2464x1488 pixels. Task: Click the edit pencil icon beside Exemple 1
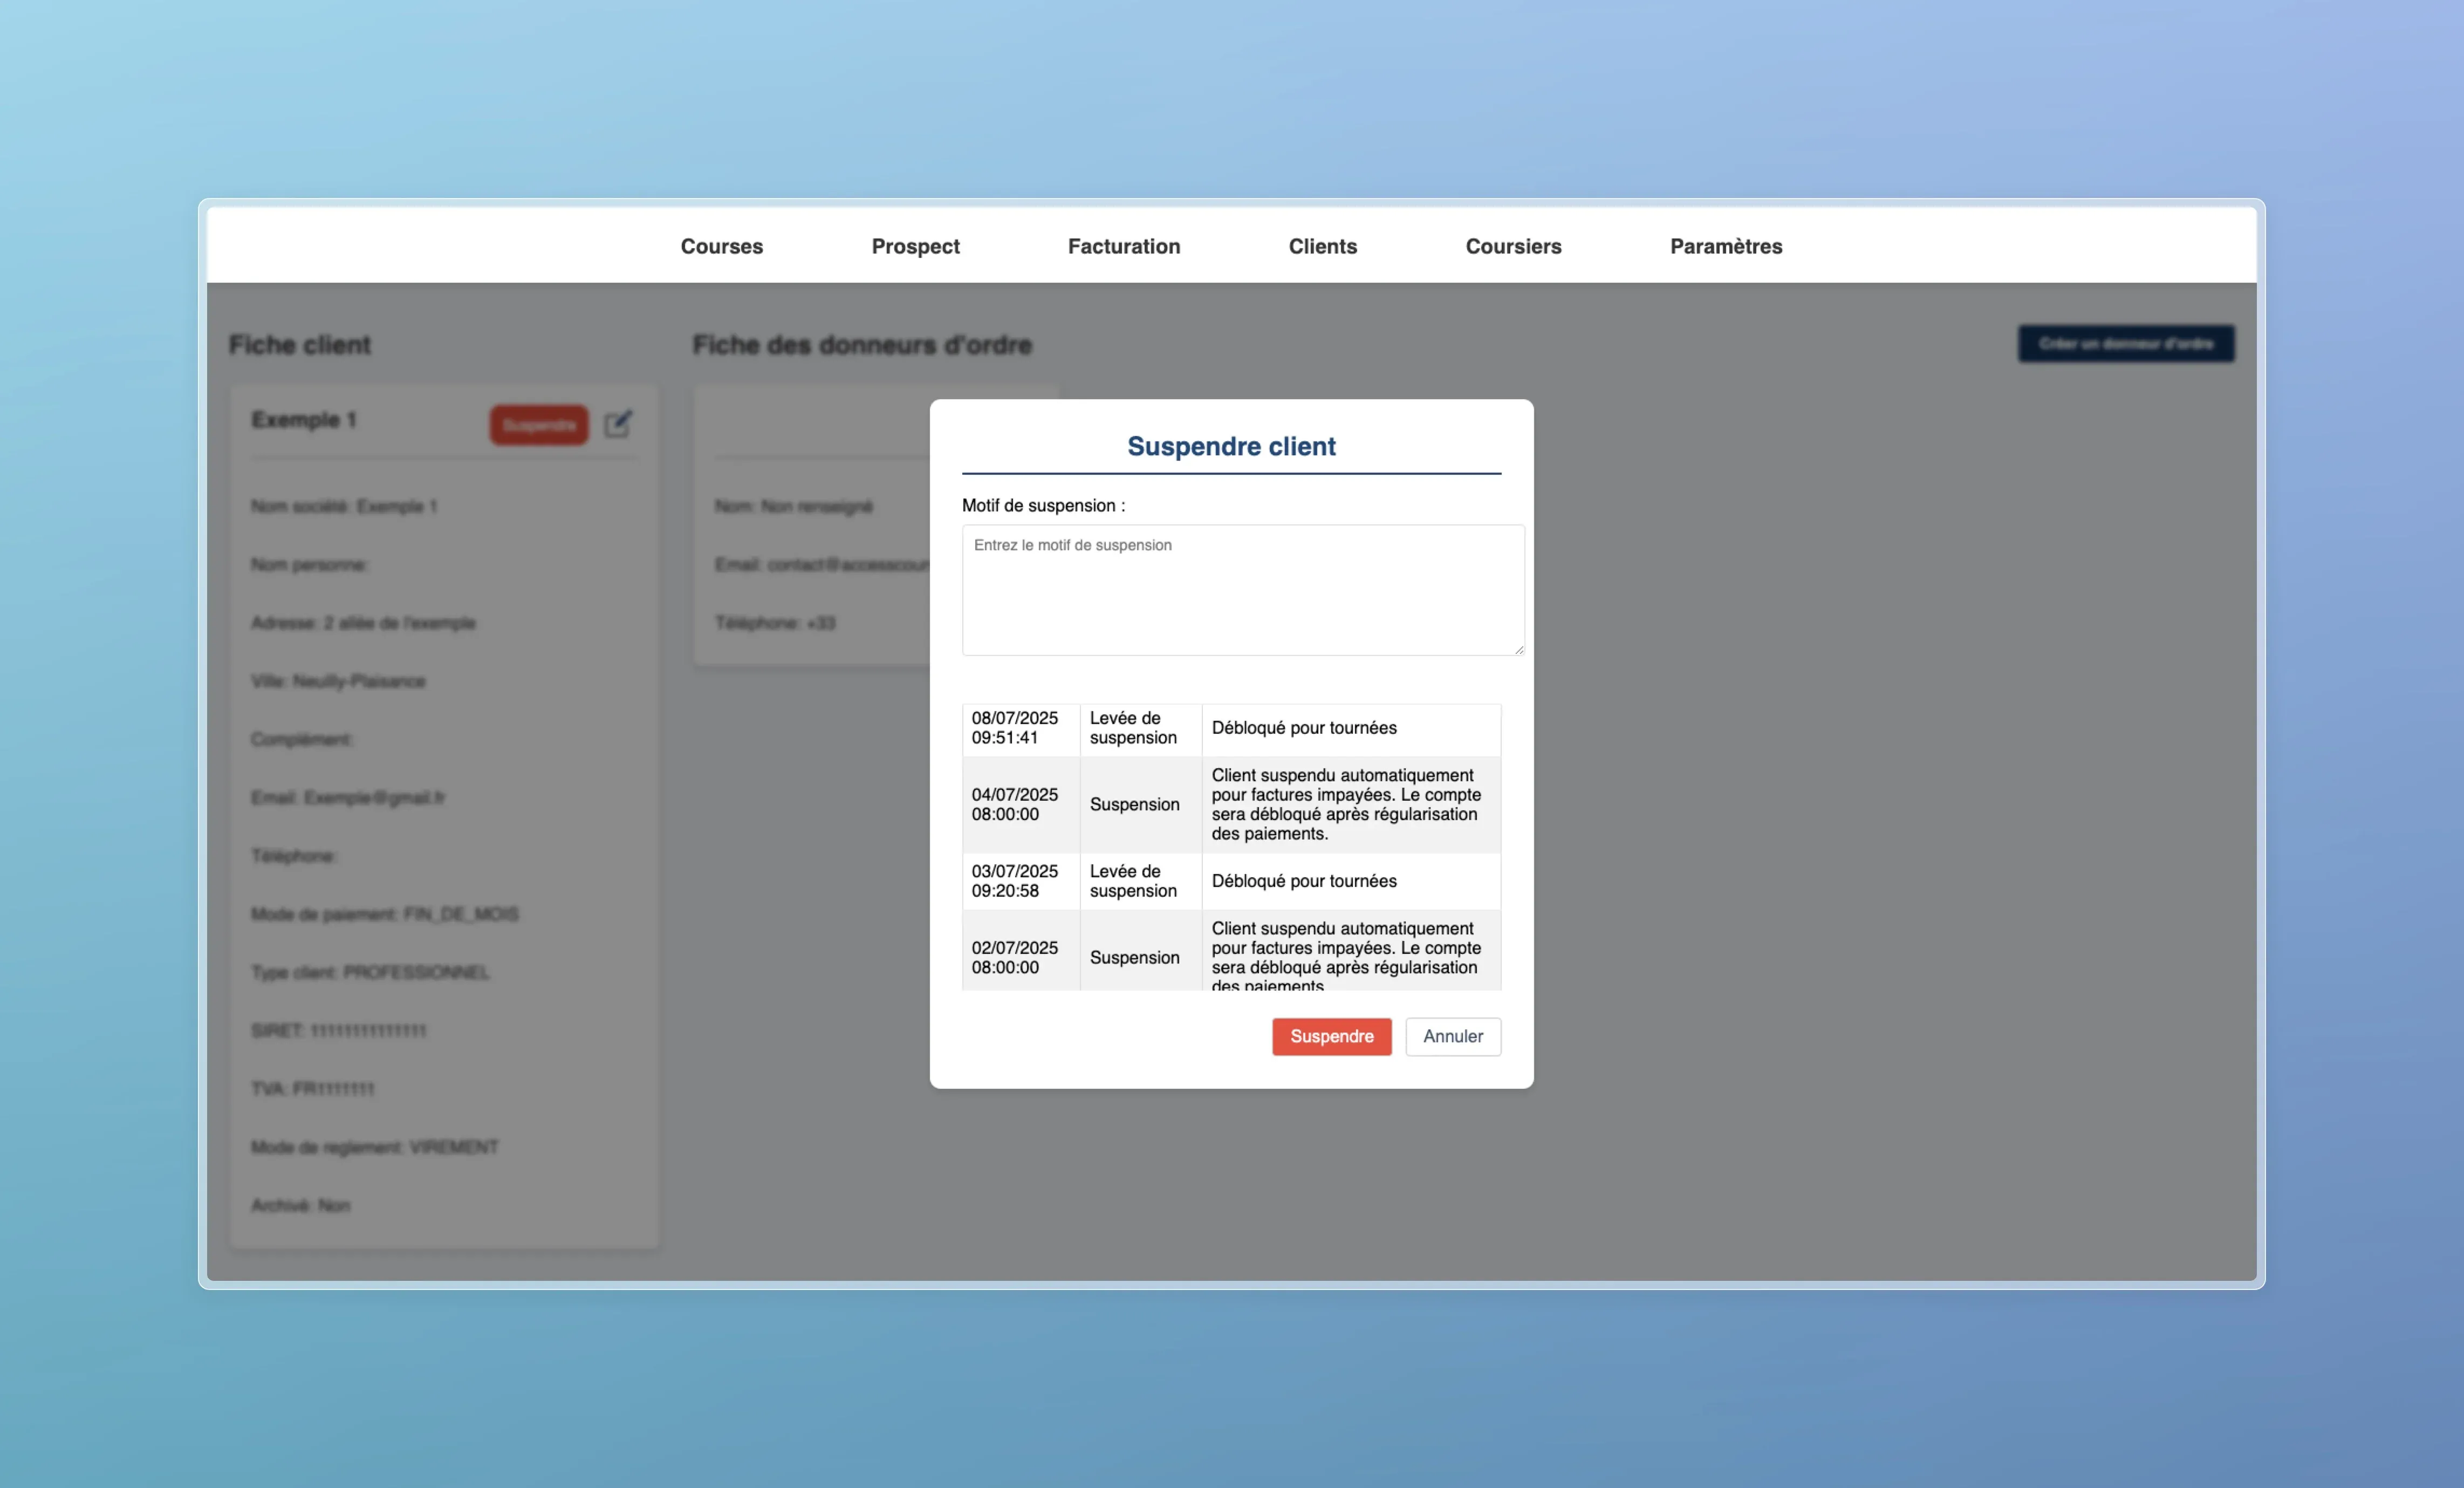(618, 424)
